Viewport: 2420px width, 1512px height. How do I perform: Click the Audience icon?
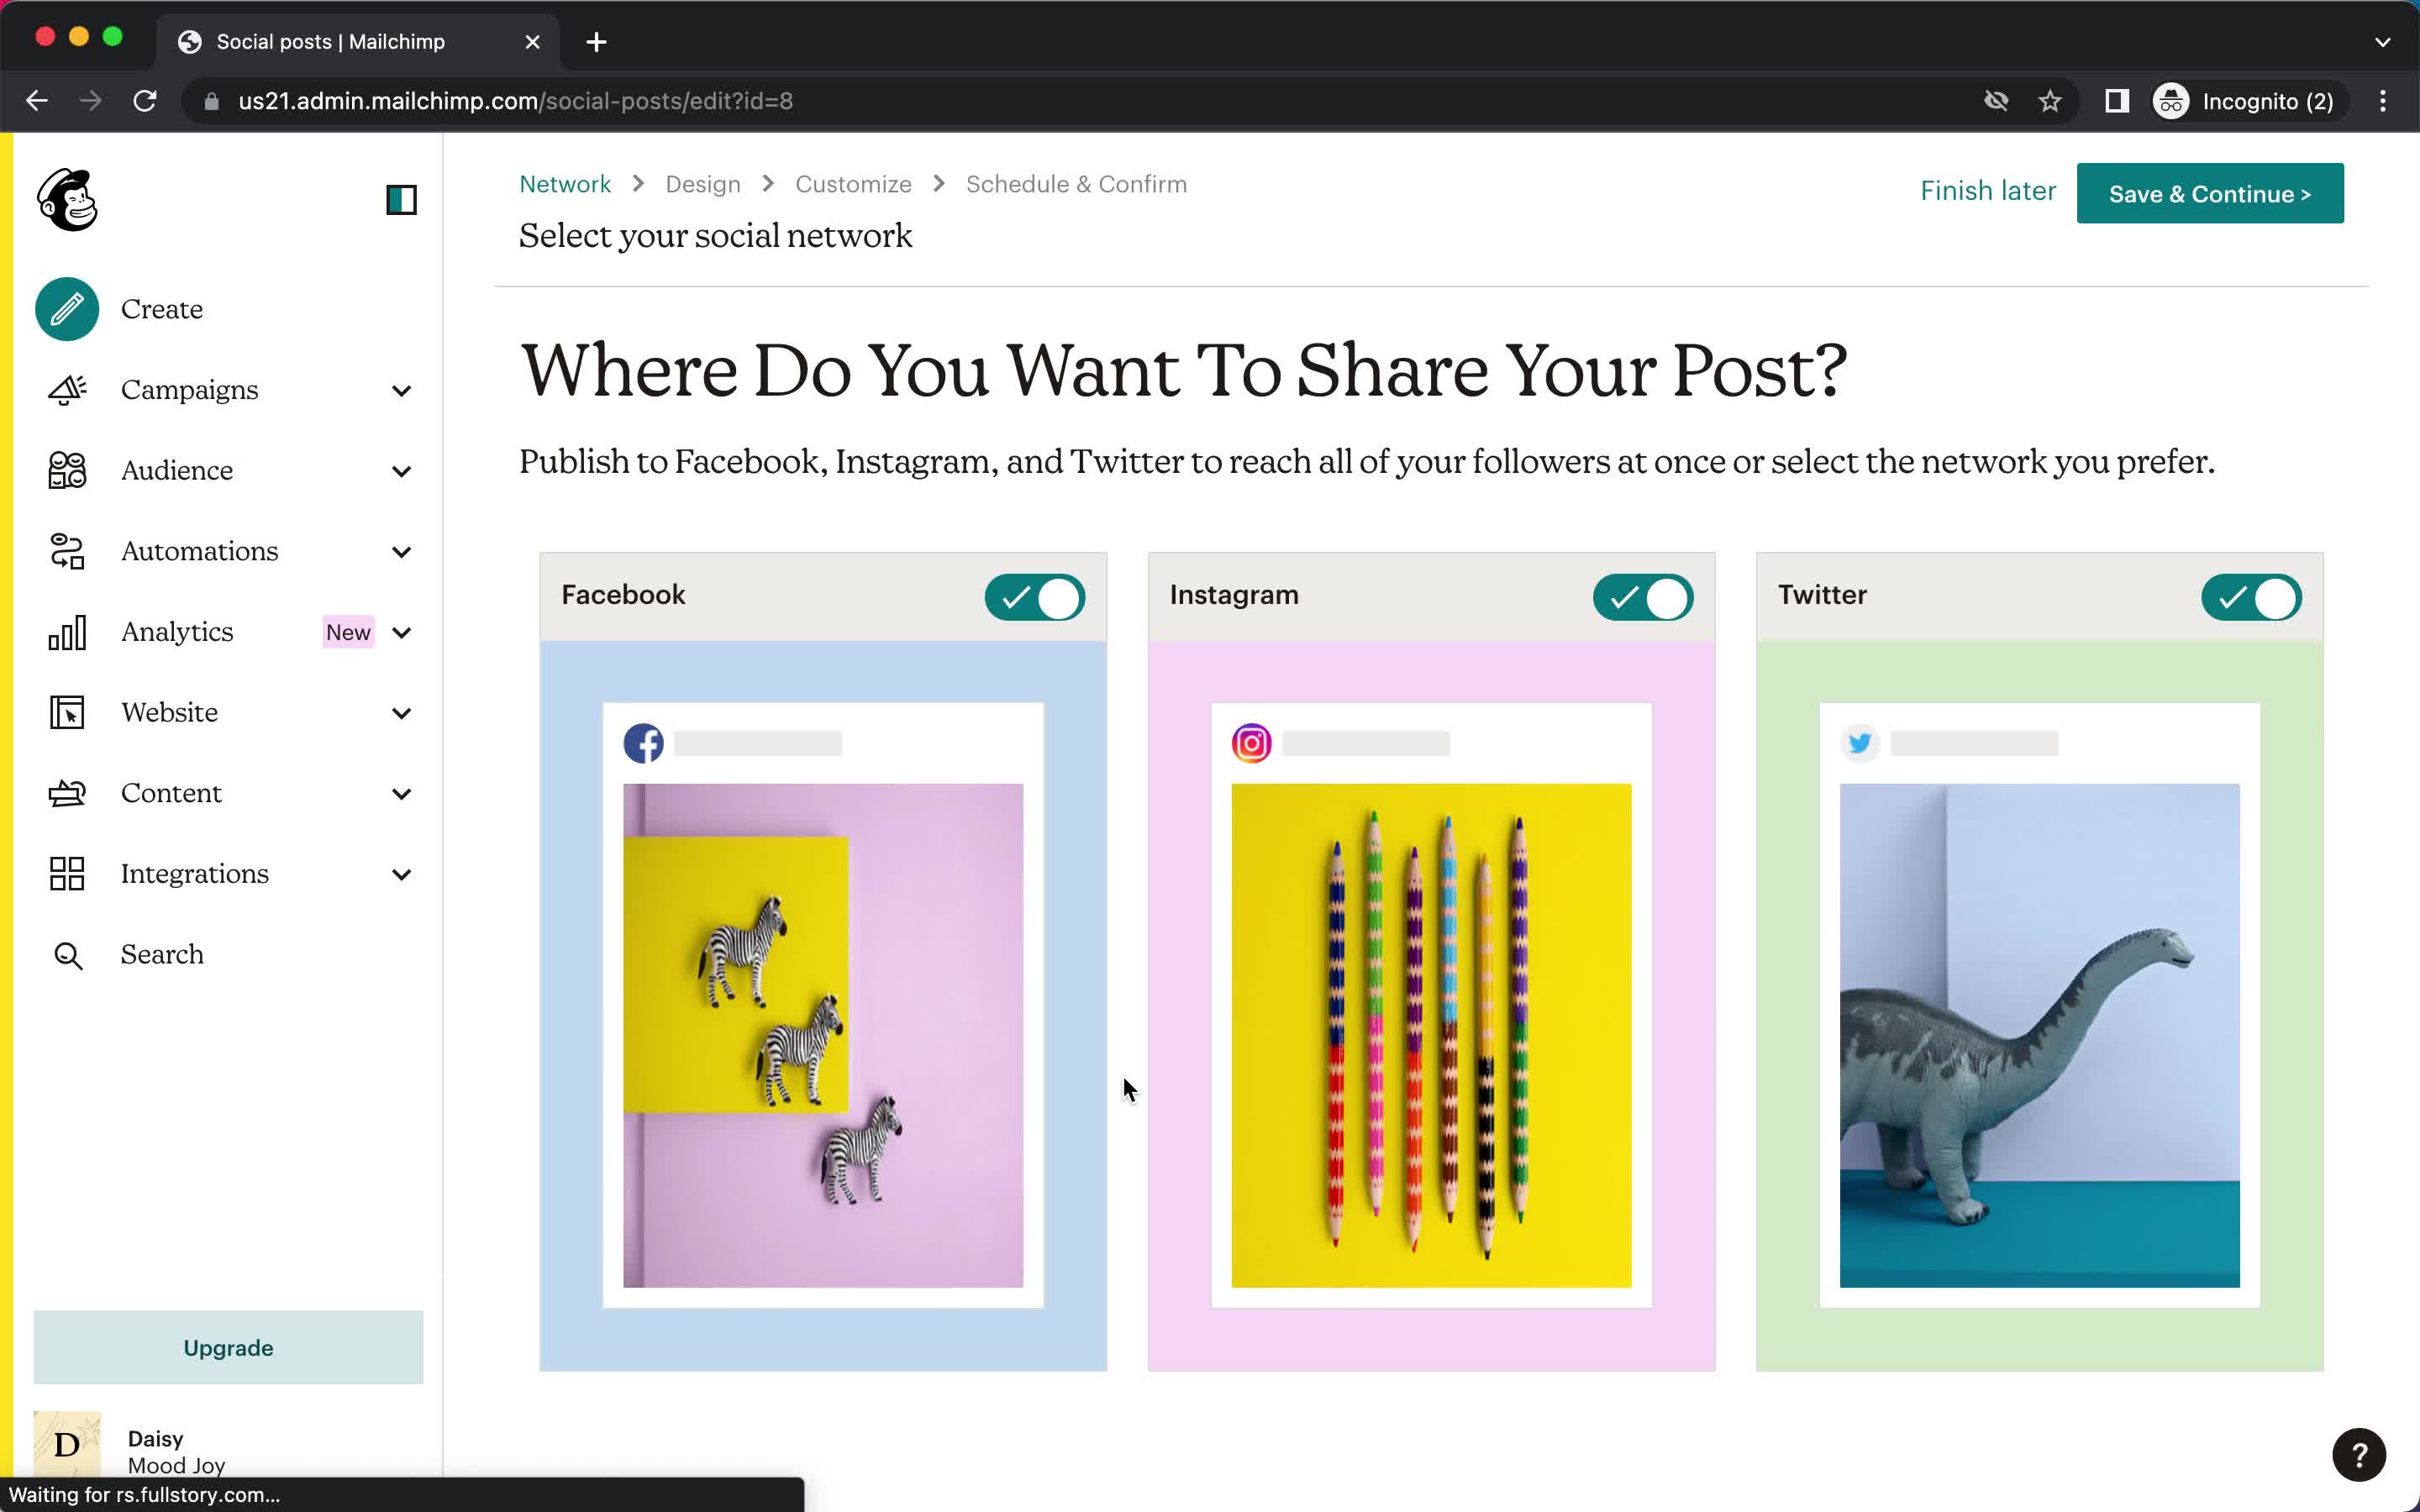(66, 469)
